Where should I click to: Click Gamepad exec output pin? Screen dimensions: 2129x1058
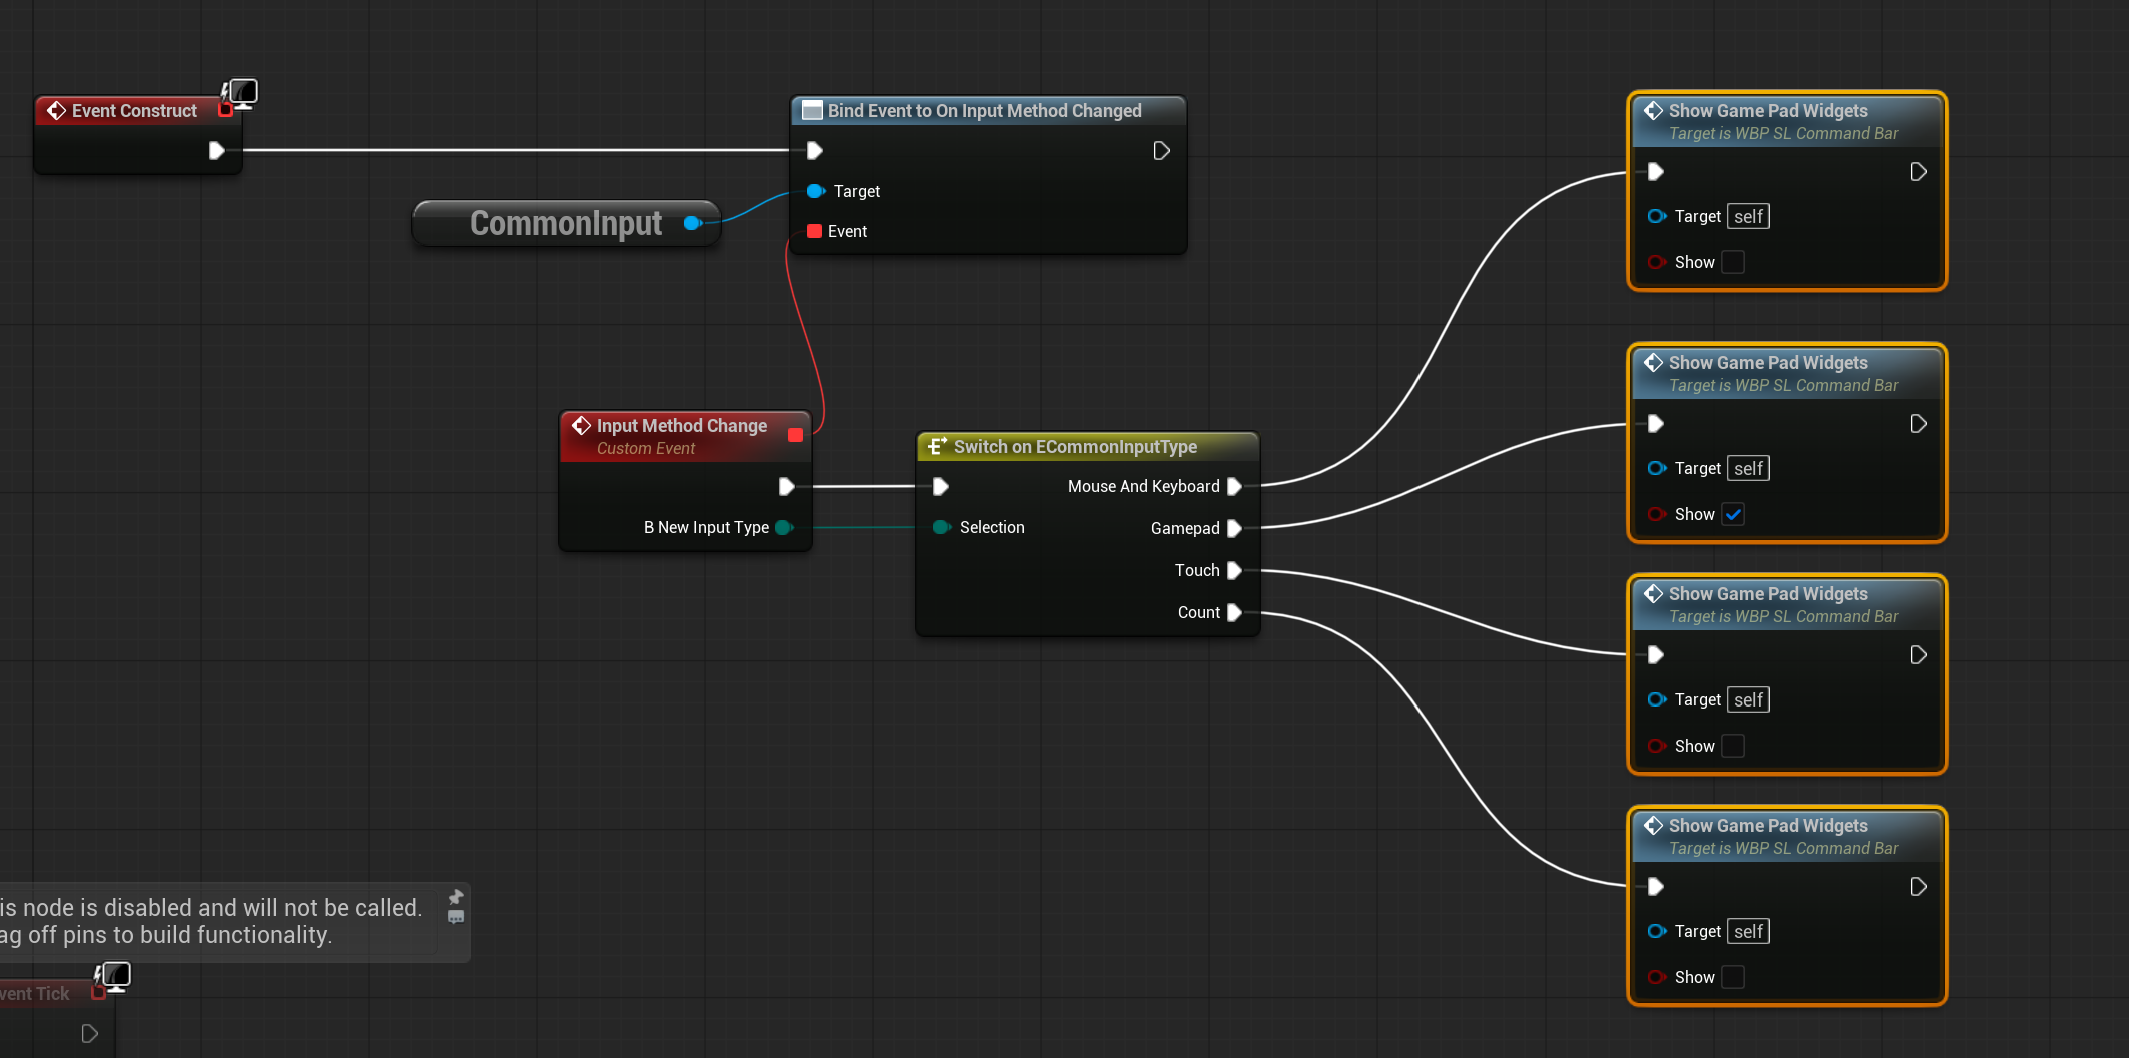(1234, 528)
